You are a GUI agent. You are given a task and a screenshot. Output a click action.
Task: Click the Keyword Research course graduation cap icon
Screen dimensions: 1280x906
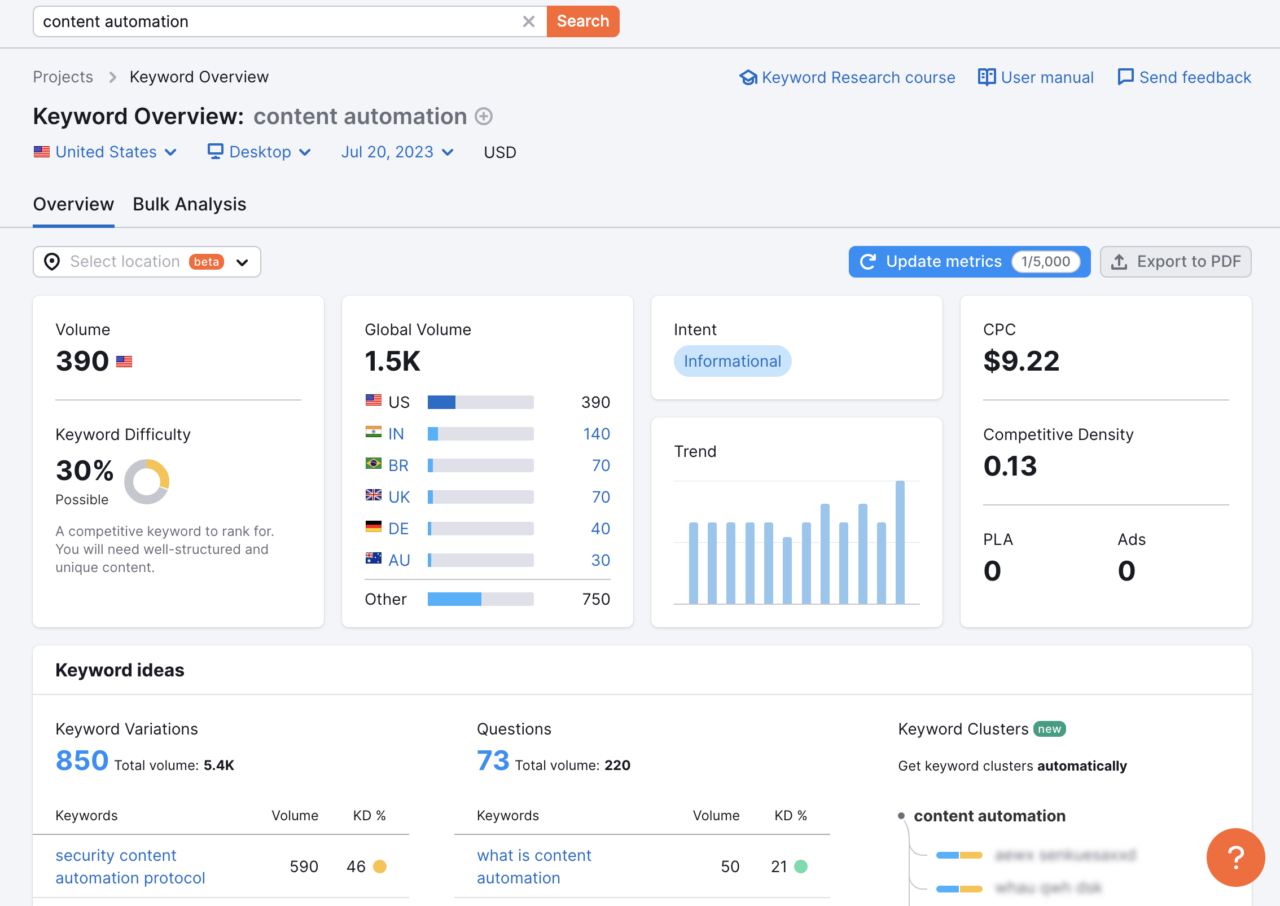[748, 77]
